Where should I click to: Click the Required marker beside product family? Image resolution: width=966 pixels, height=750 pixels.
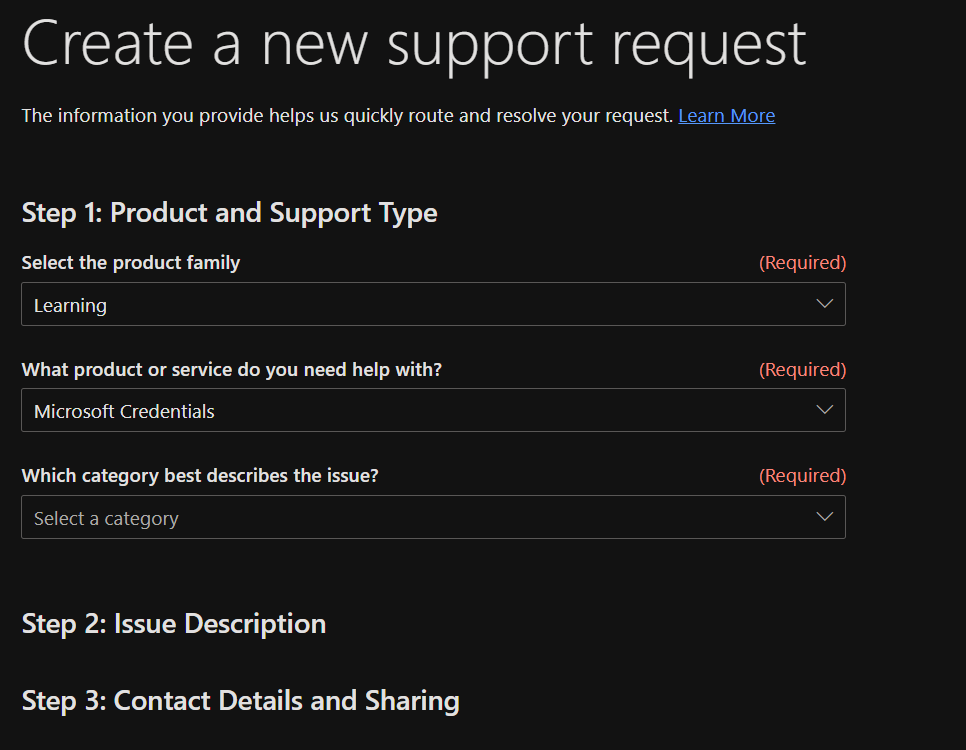pos(802,263)
